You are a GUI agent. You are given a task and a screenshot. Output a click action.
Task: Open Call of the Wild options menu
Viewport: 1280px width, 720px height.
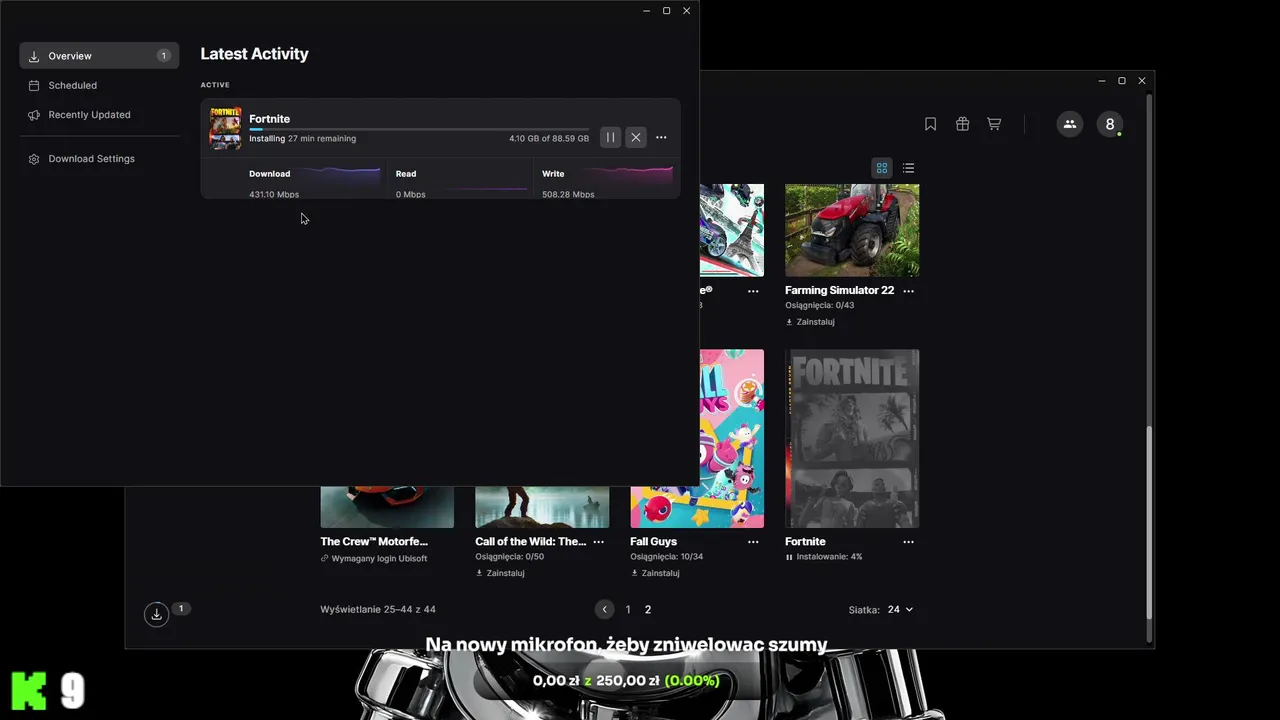(598, 542)
